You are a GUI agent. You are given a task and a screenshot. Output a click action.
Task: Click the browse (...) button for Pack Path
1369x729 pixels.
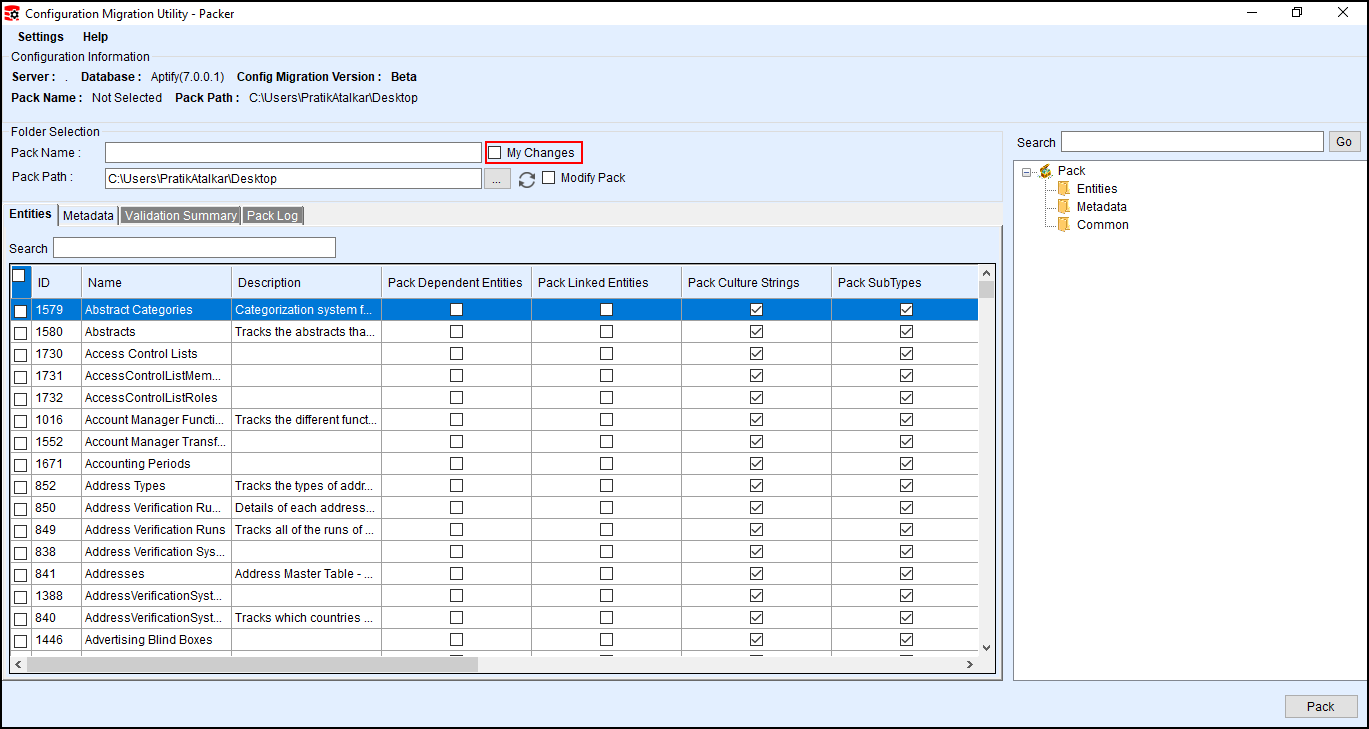point(497,179)
